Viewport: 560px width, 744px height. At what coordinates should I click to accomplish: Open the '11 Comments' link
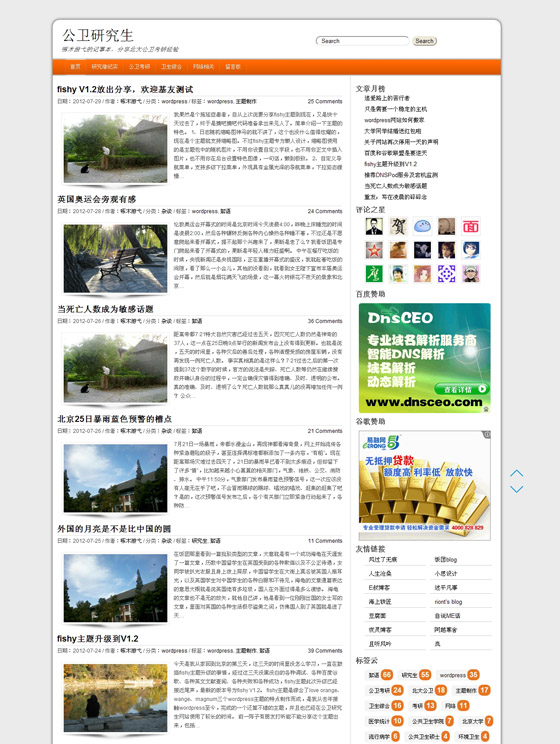point(325,541)
